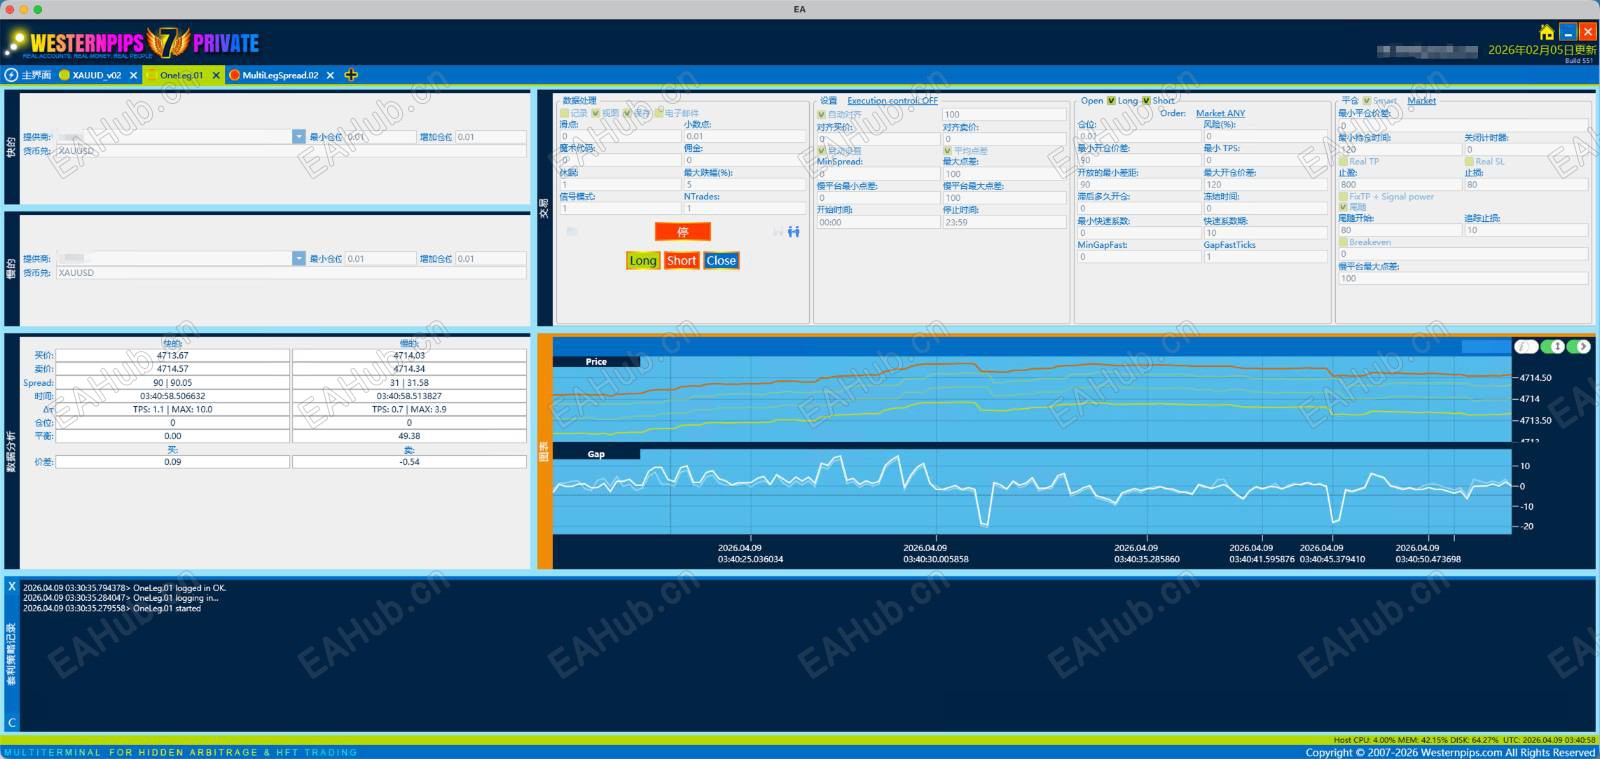Close the MultiLegSpread.02 tab with its X
The height and width of the screenshot is (759, 1600).
coord(330,75)
